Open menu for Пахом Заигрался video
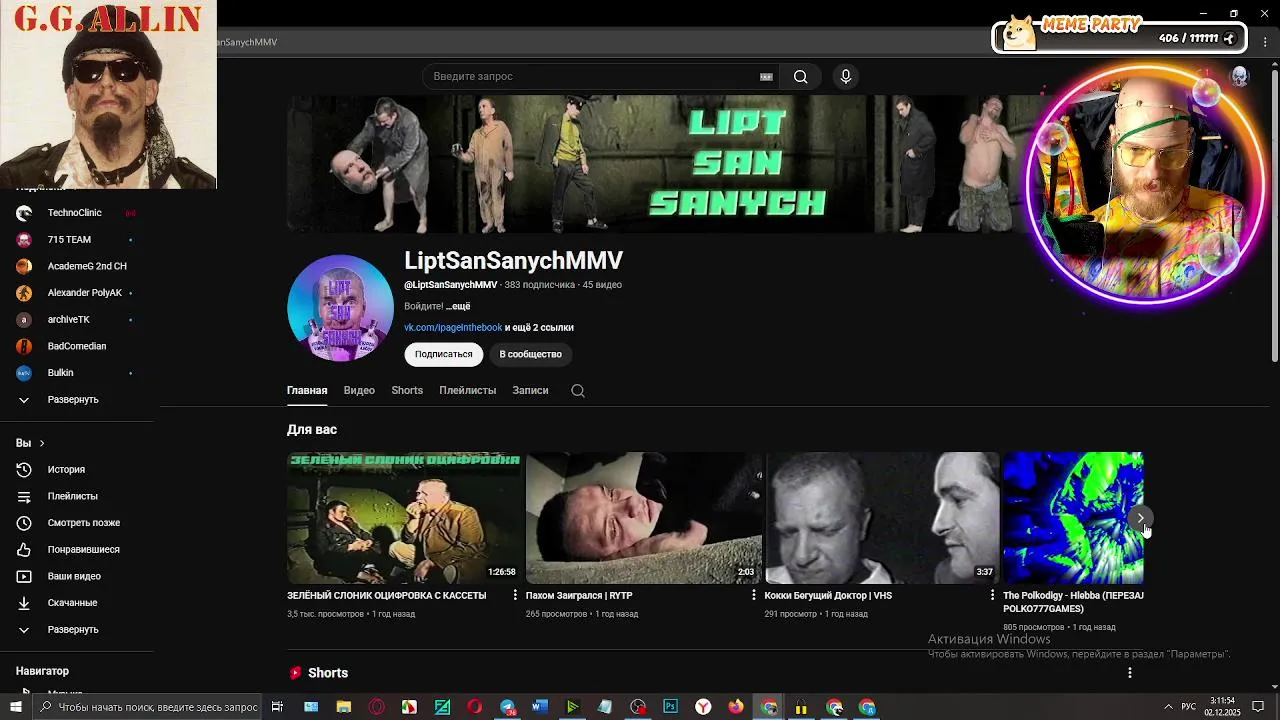Viewport: 1280px width, 720px height. click(754, 595)
